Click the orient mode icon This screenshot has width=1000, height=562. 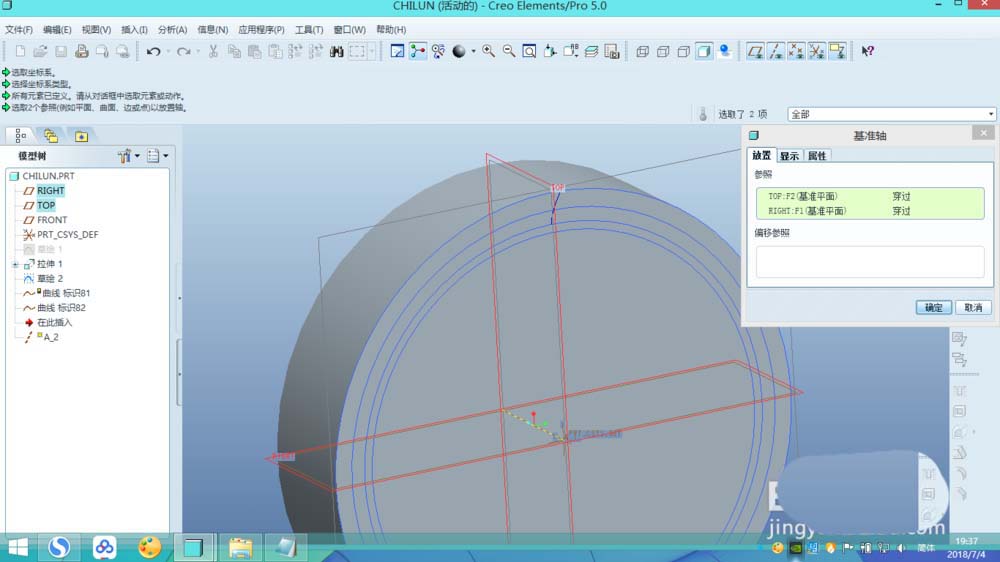(x=438, y=51)
